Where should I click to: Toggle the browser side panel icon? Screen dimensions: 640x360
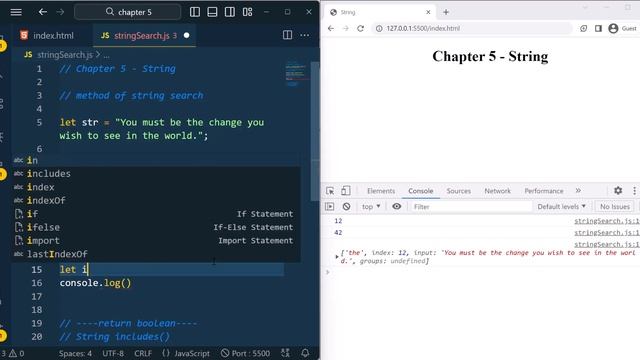coord(598,28)
